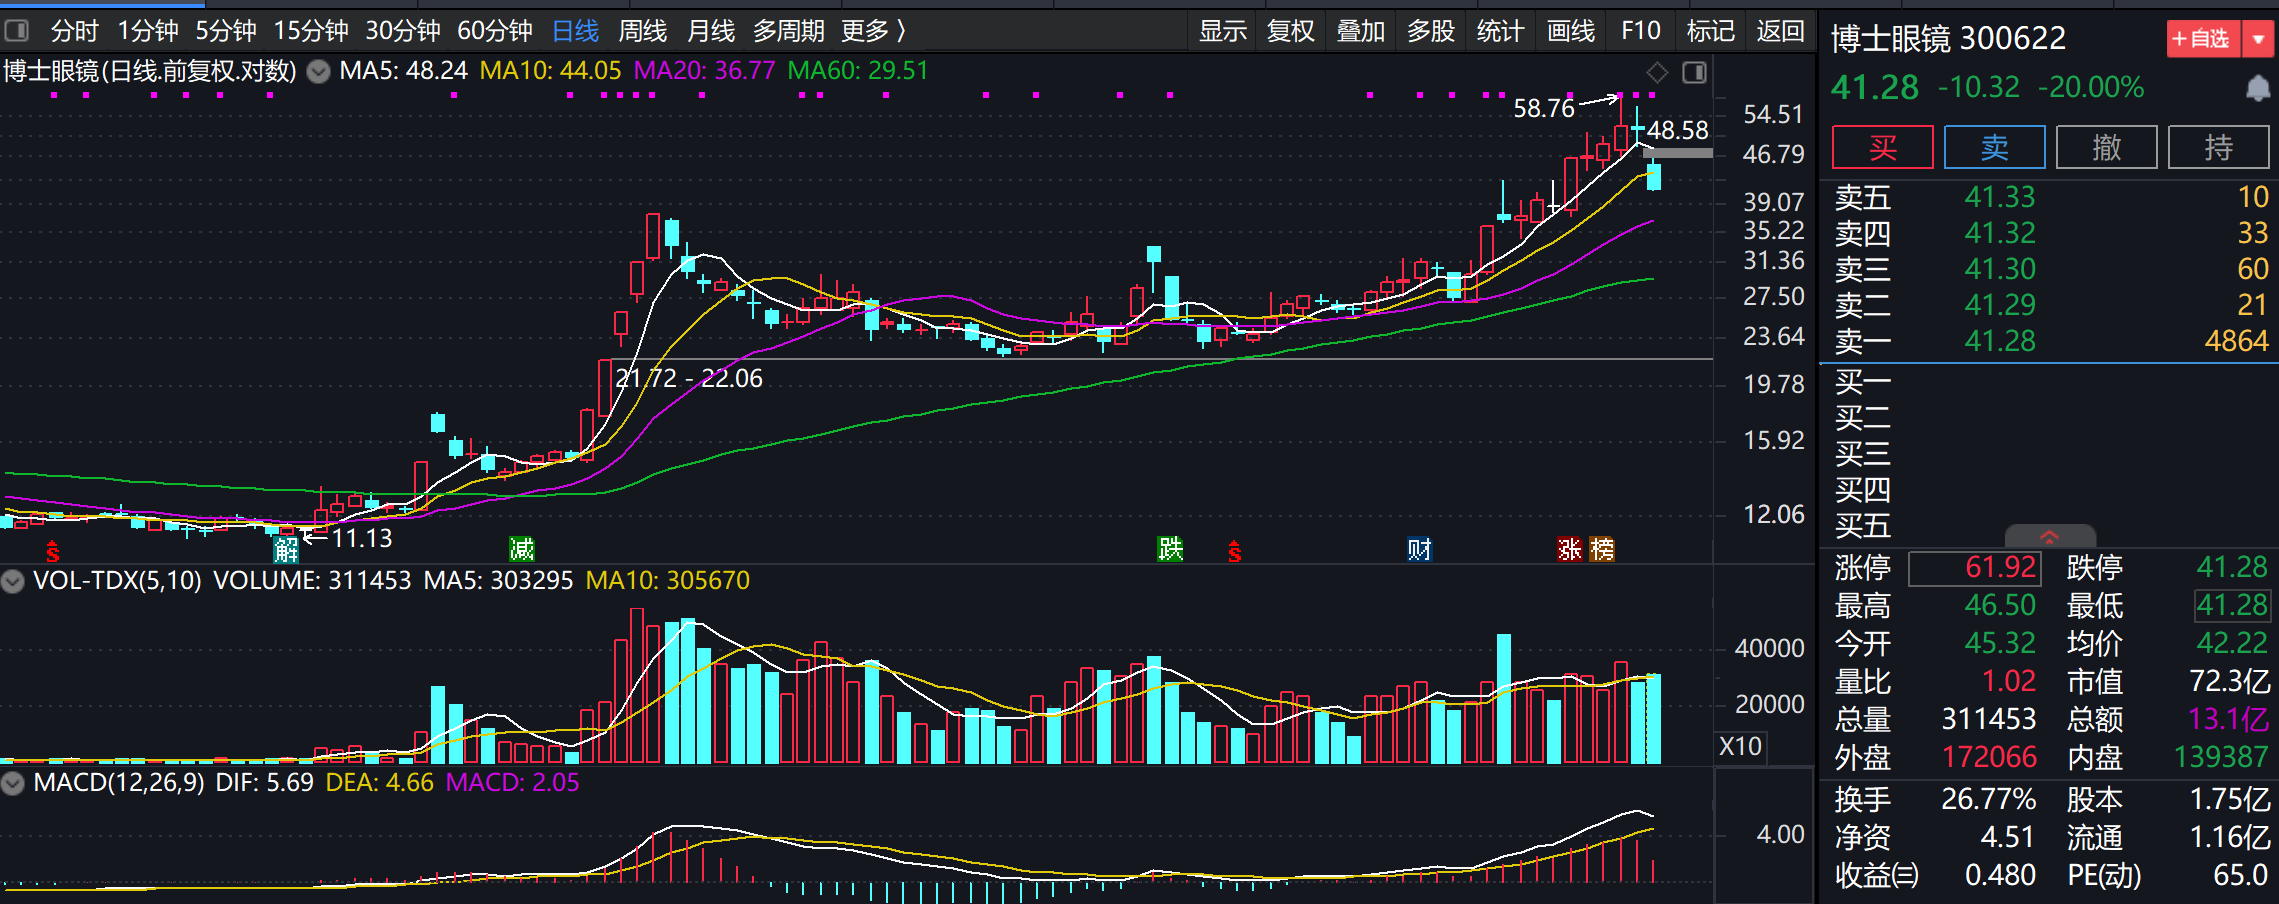Viewport: 2279px width, 904px height.
Task: Click the orange 榜 event marker
Action: click(x=1602, y=549)
